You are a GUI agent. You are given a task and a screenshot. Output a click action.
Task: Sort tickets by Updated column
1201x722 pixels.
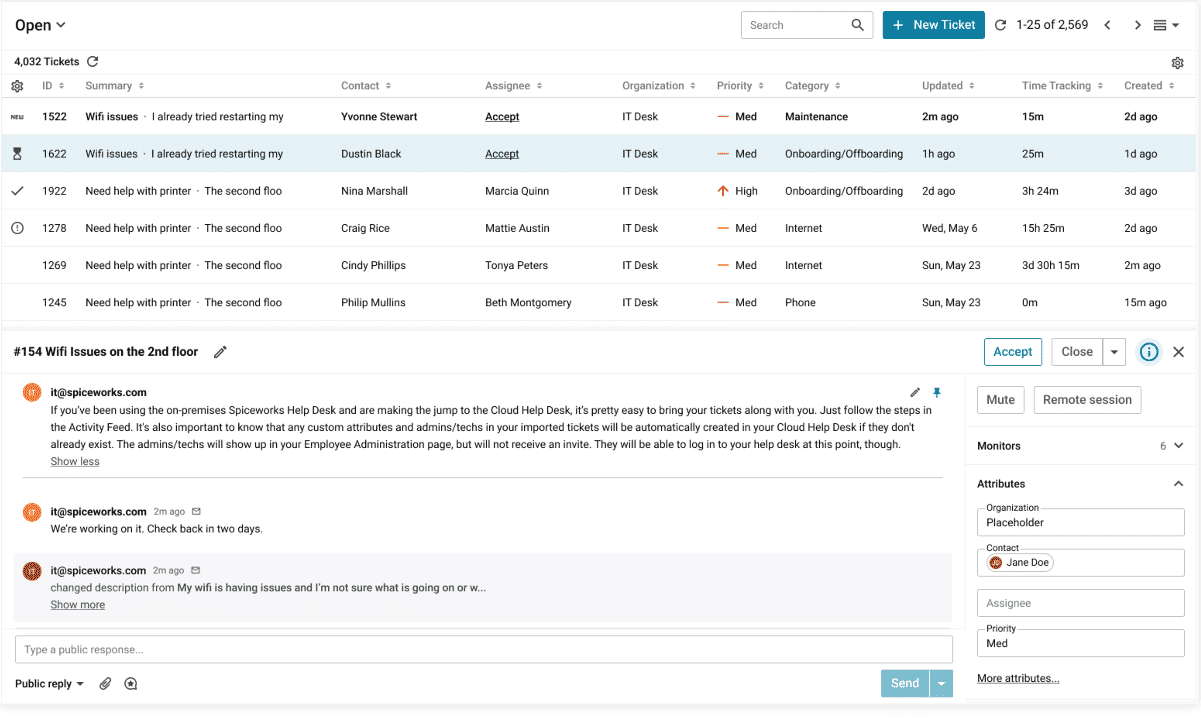pos(948,86)
